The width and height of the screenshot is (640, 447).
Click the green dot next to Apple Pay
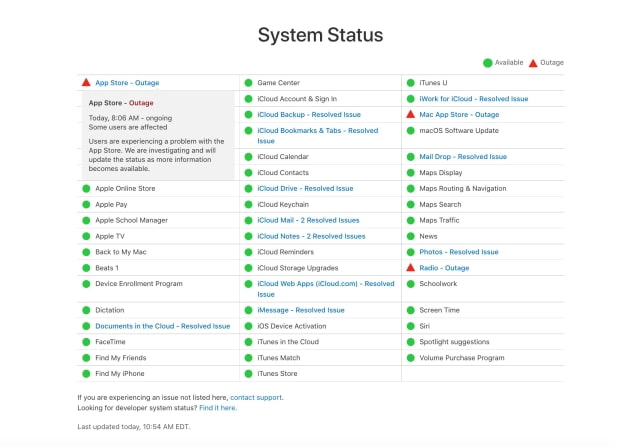pyautogui.click(x=86, y=204)
